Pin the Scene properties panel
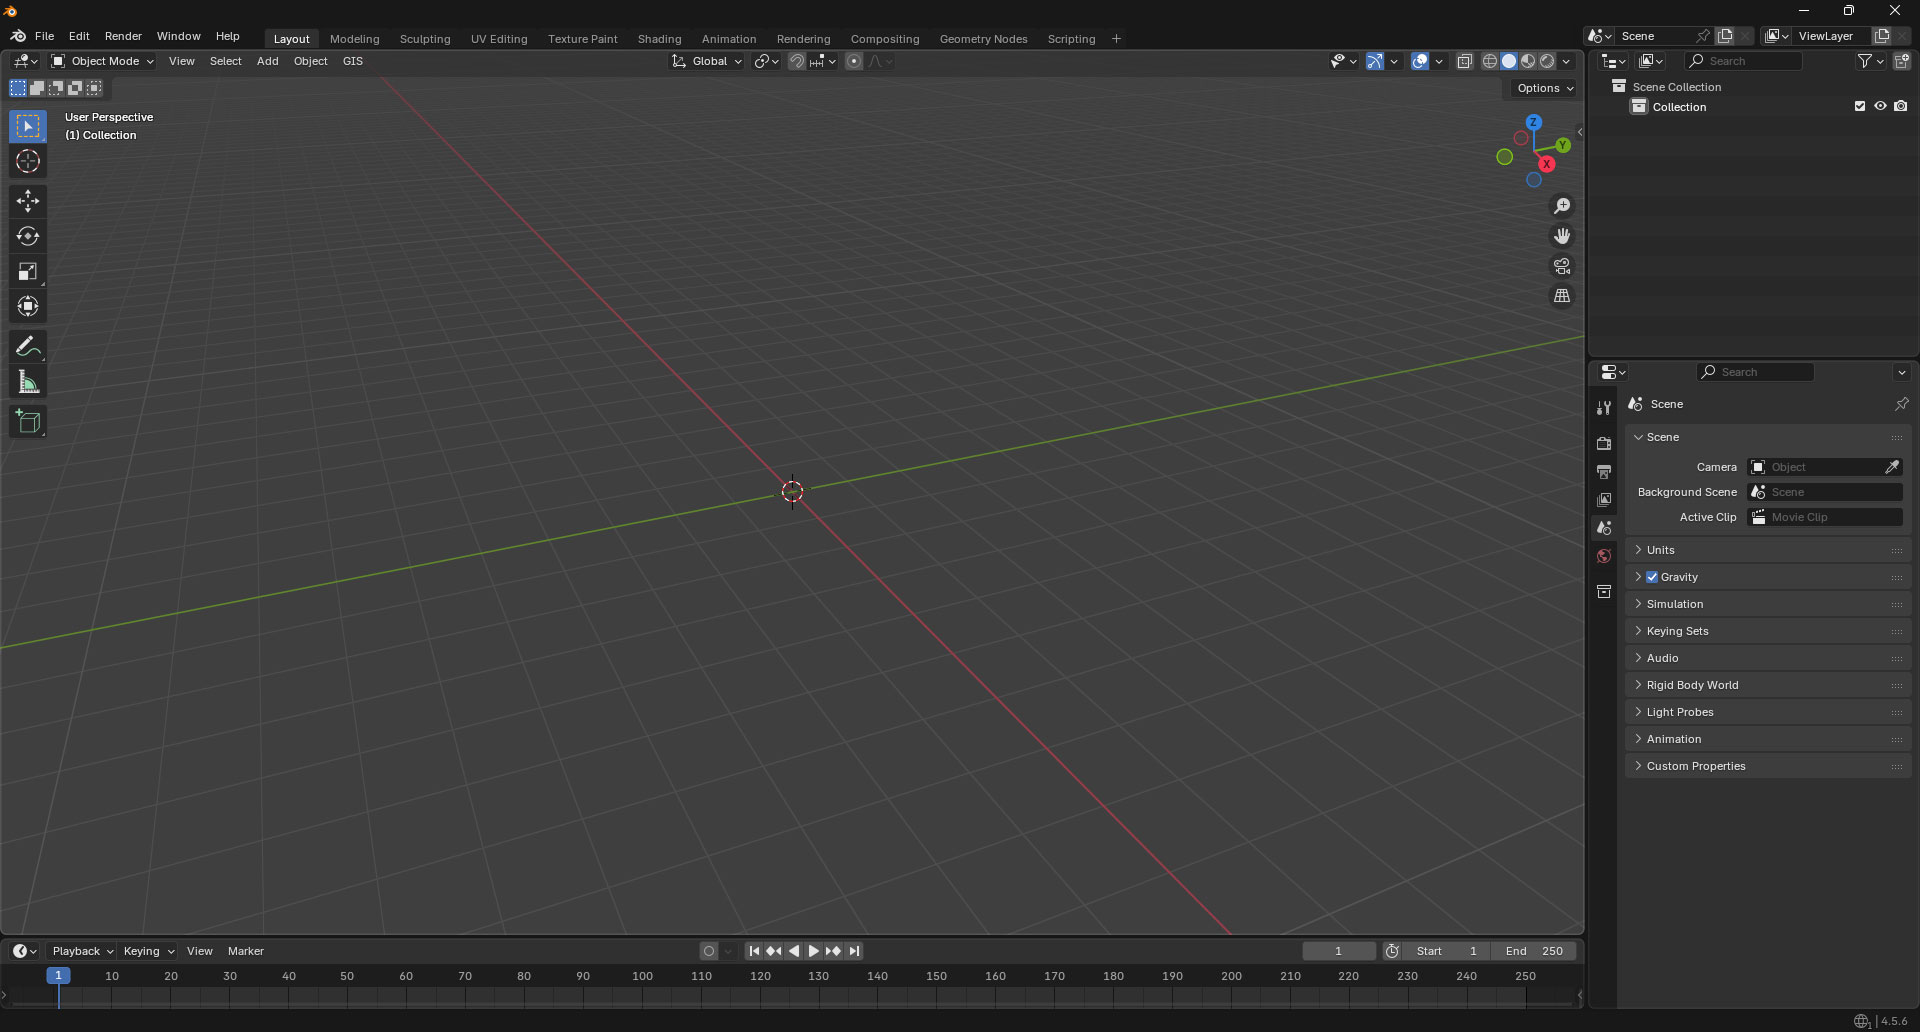1920x1032 pixels. [x=1901, y=404]
